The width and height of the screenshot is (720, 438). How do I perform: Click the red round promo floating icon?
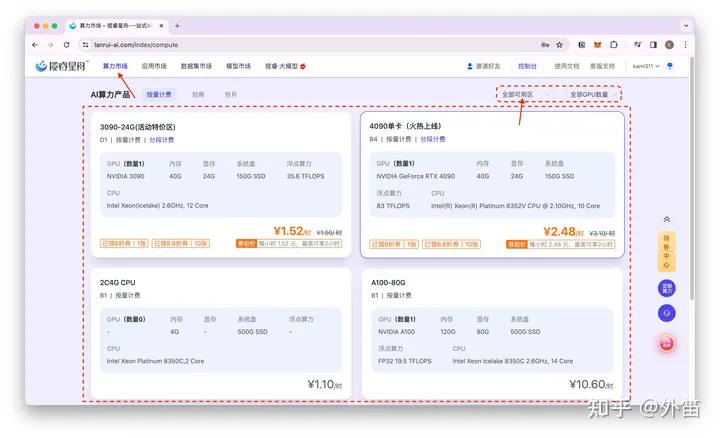click(x=666, y=343)
